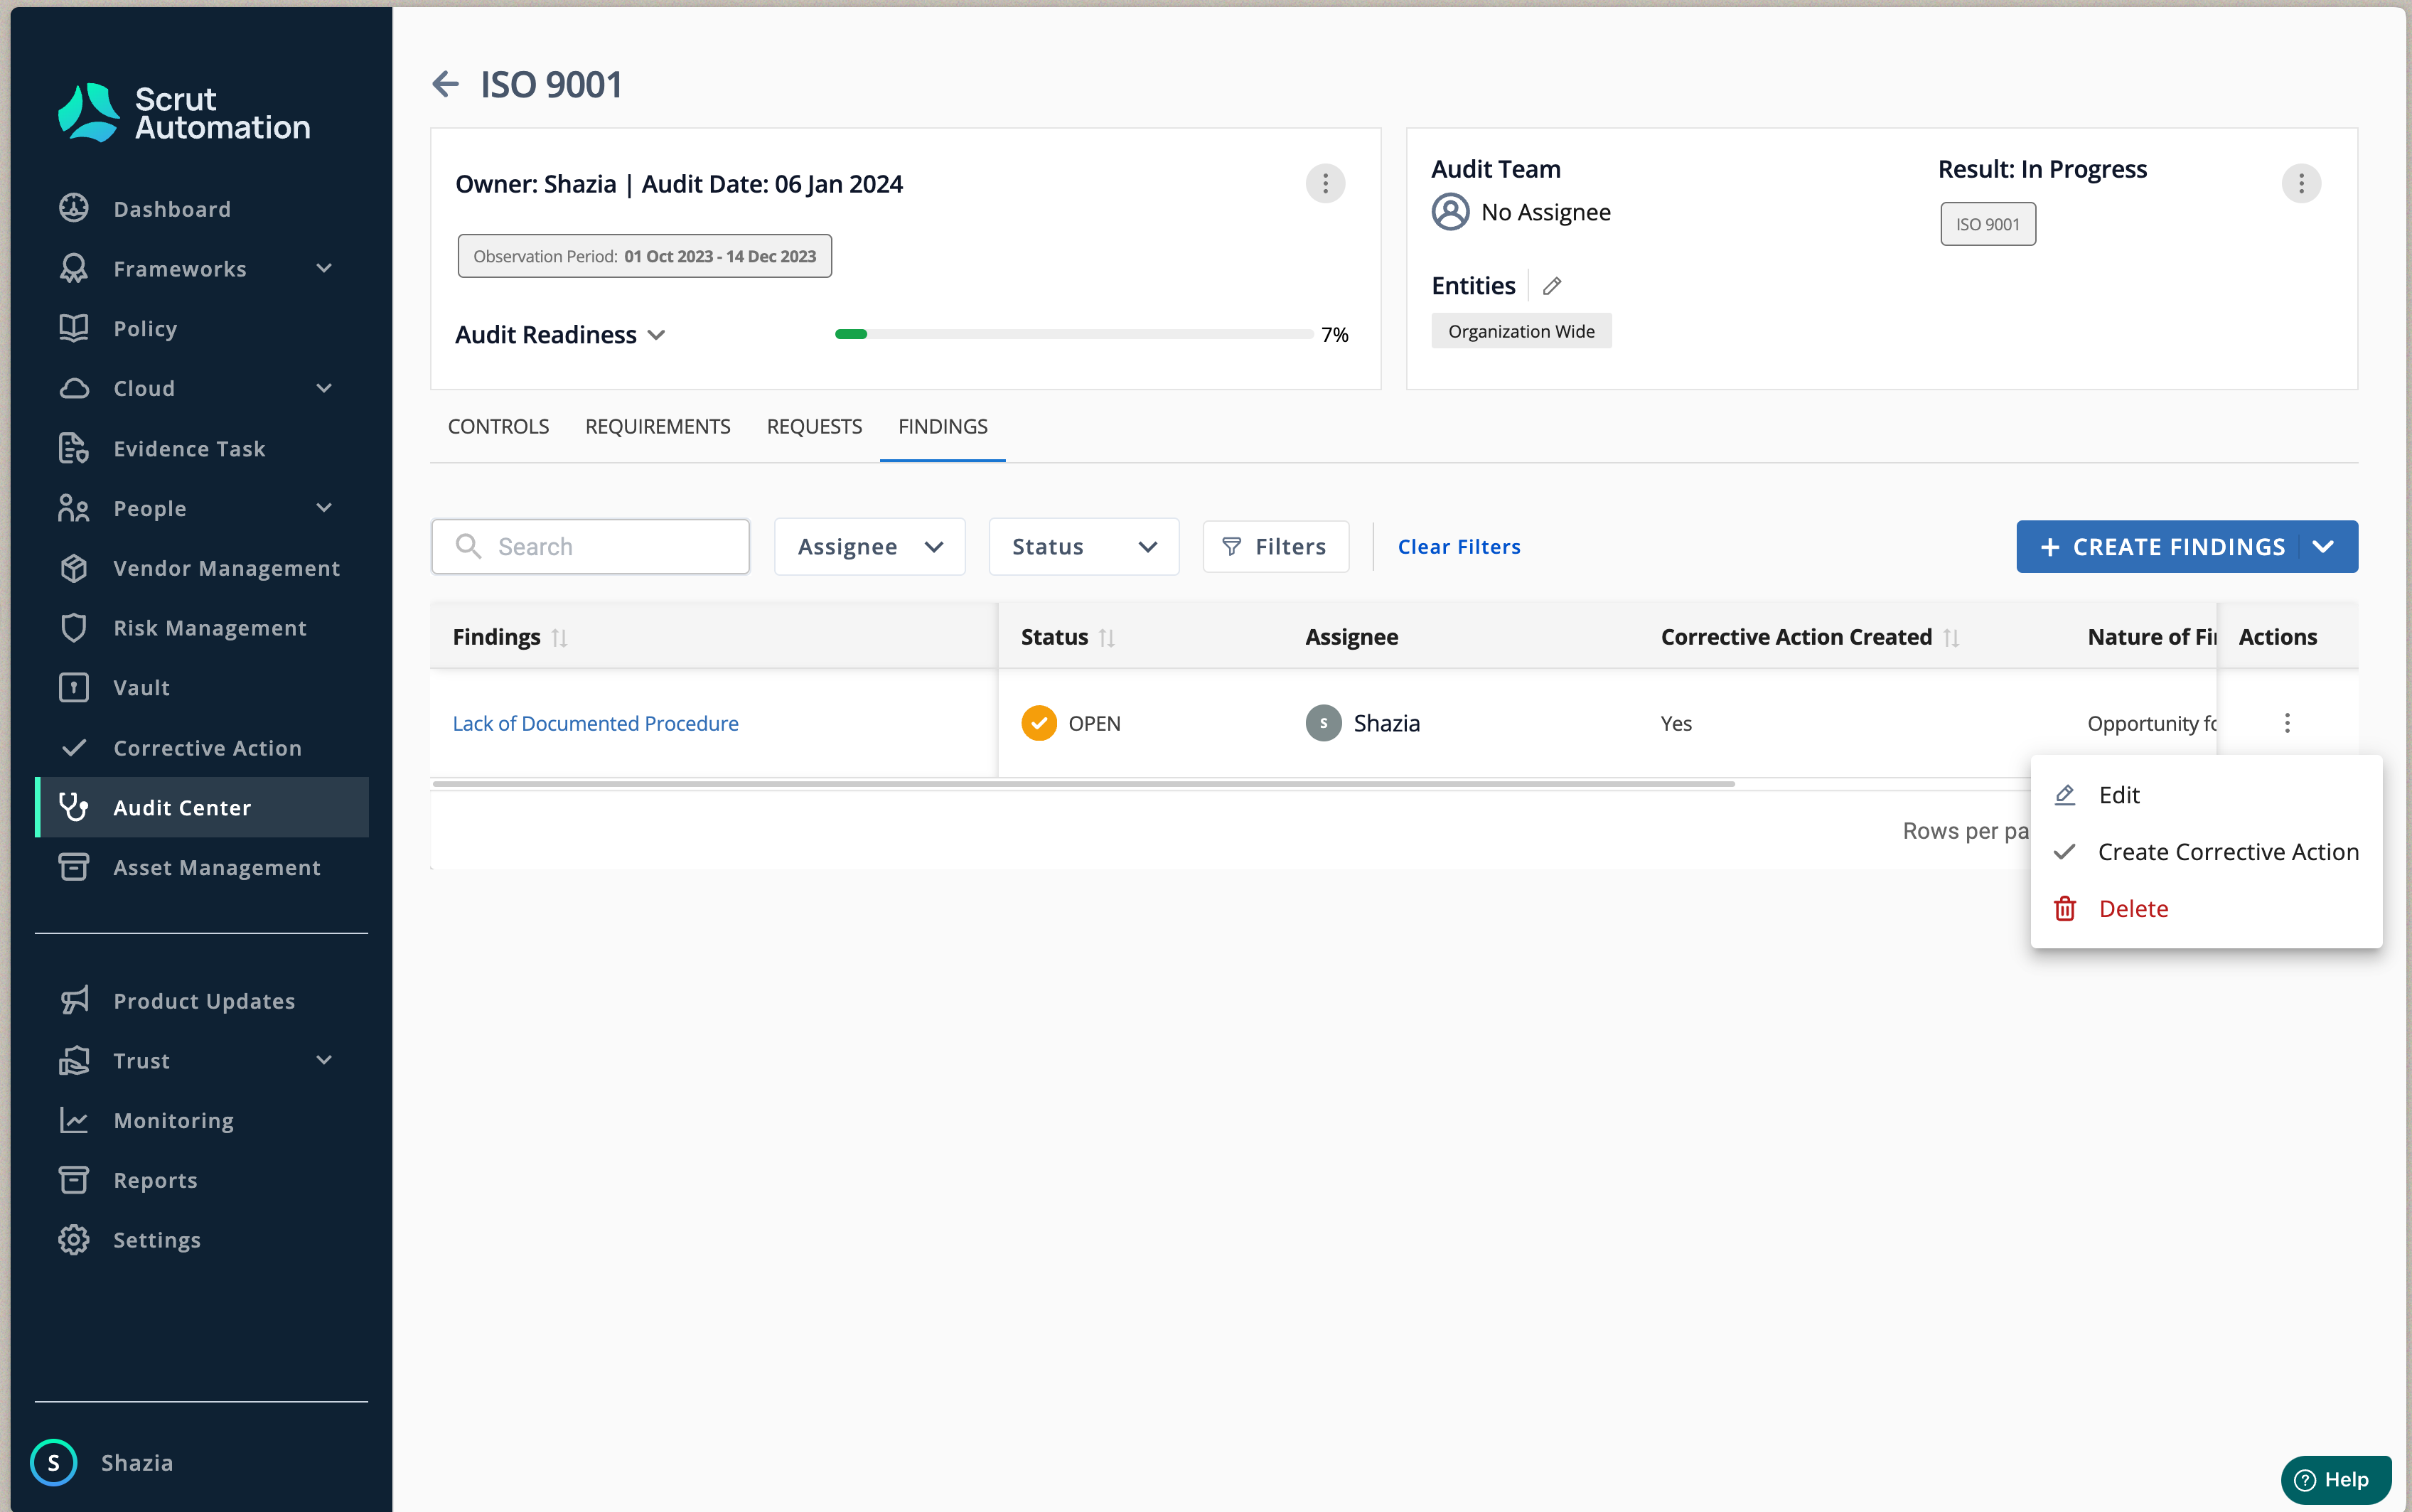Open the Assignee filter dropdown
The image size is (2412, 1512).
870,546
